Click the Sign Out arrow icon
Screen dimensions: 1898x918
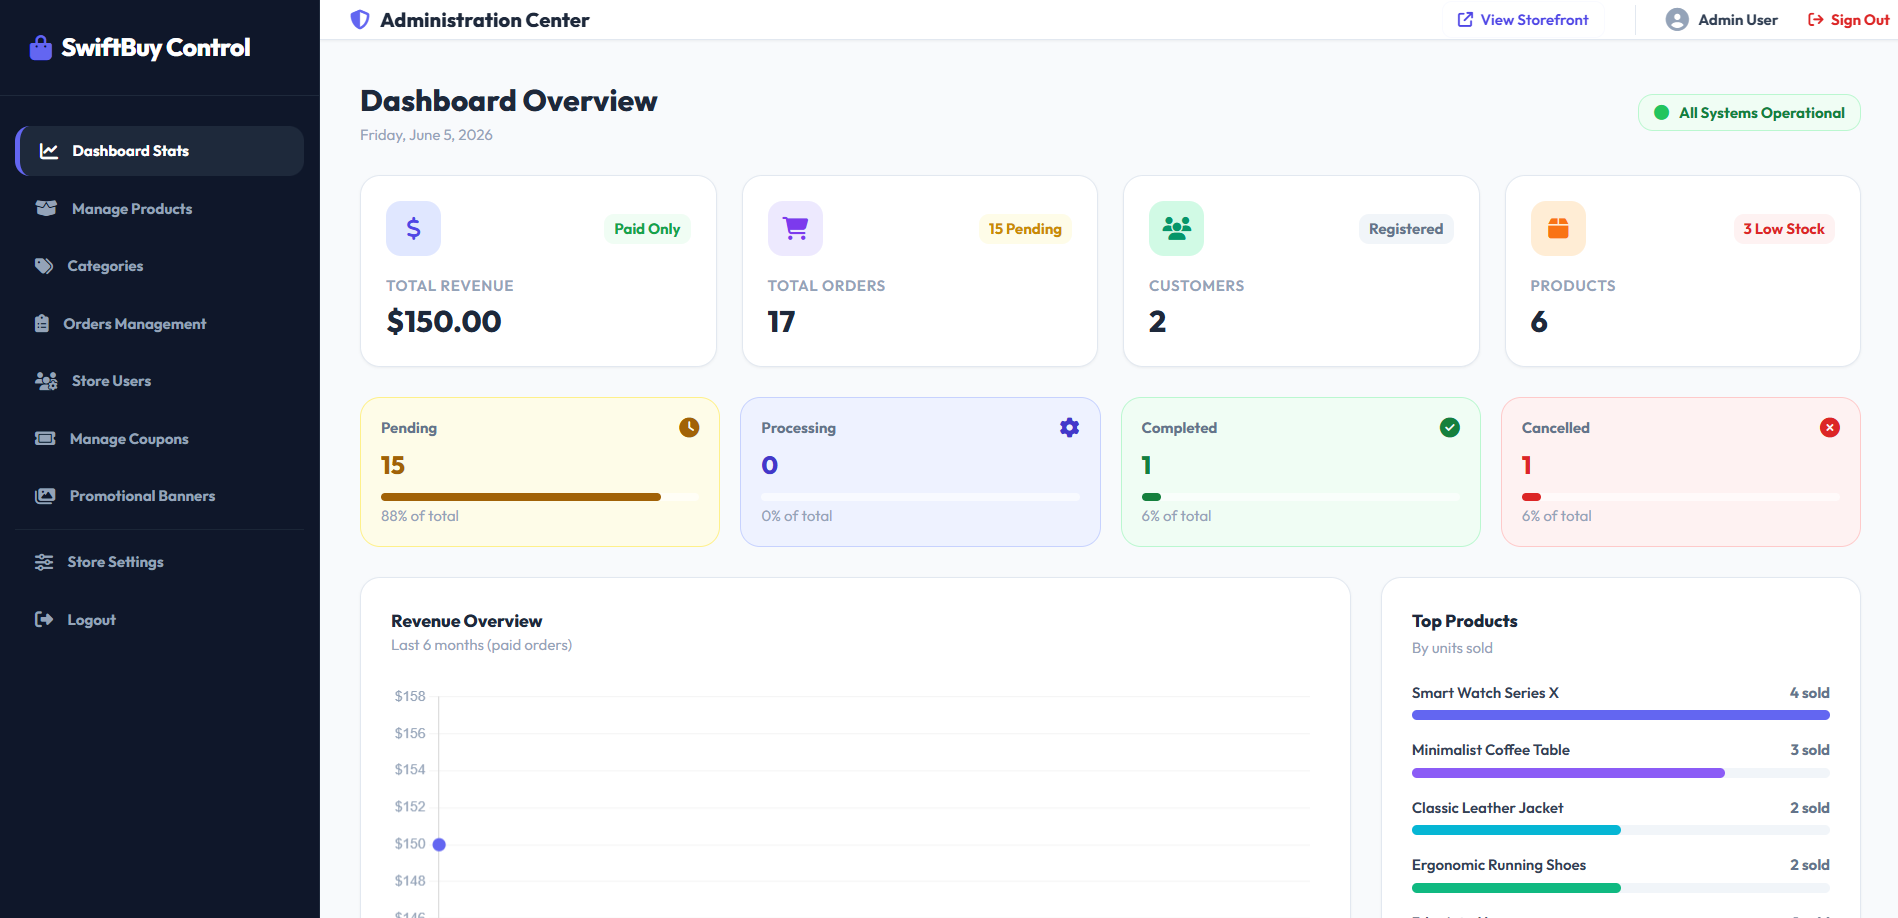[1816, 20]
